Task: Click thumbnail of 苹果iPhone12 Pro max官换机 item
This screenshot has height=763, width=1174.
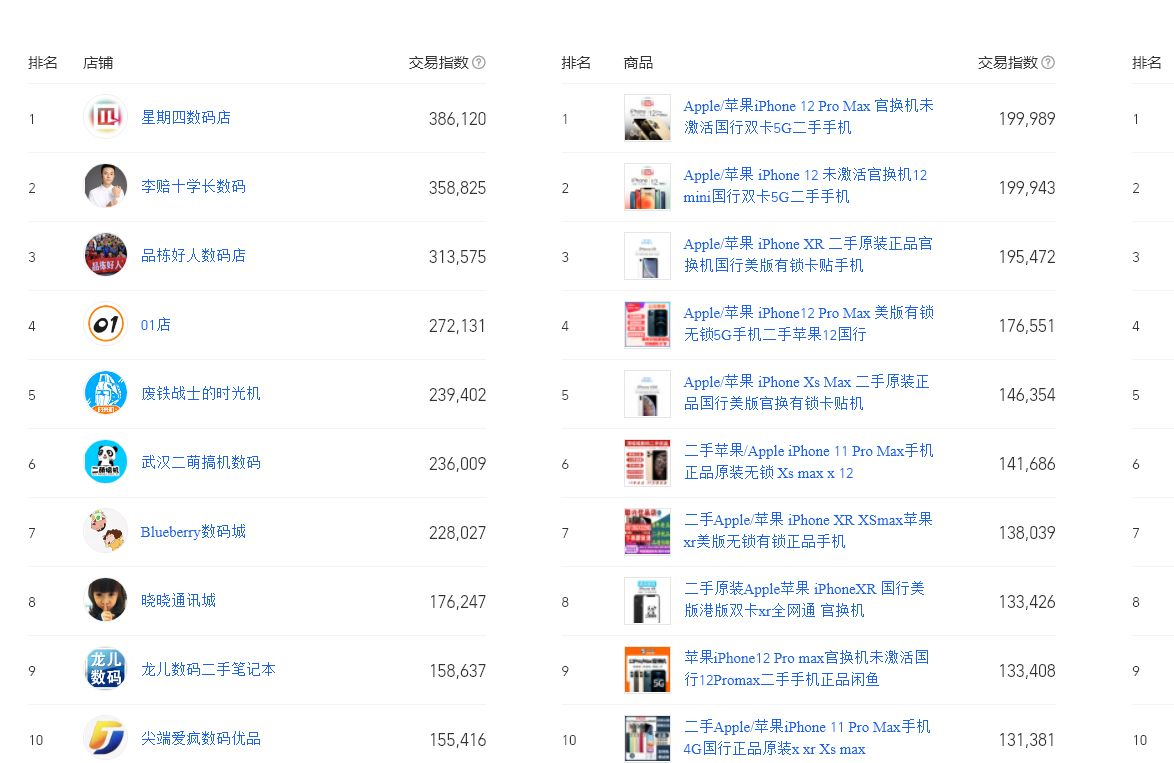Action: coord(648,669)
